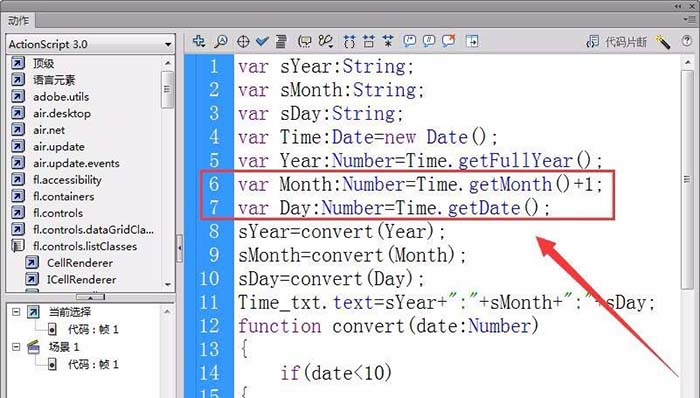Click toolbox scrollbar up arrow

pyautogui.click(x=168, y=63)
